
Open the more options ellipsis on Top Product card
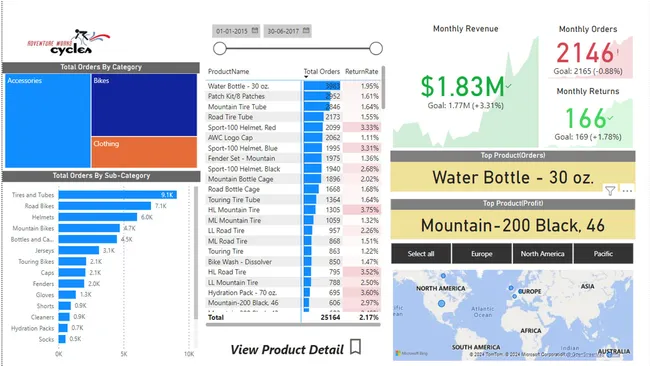[627, 191]
